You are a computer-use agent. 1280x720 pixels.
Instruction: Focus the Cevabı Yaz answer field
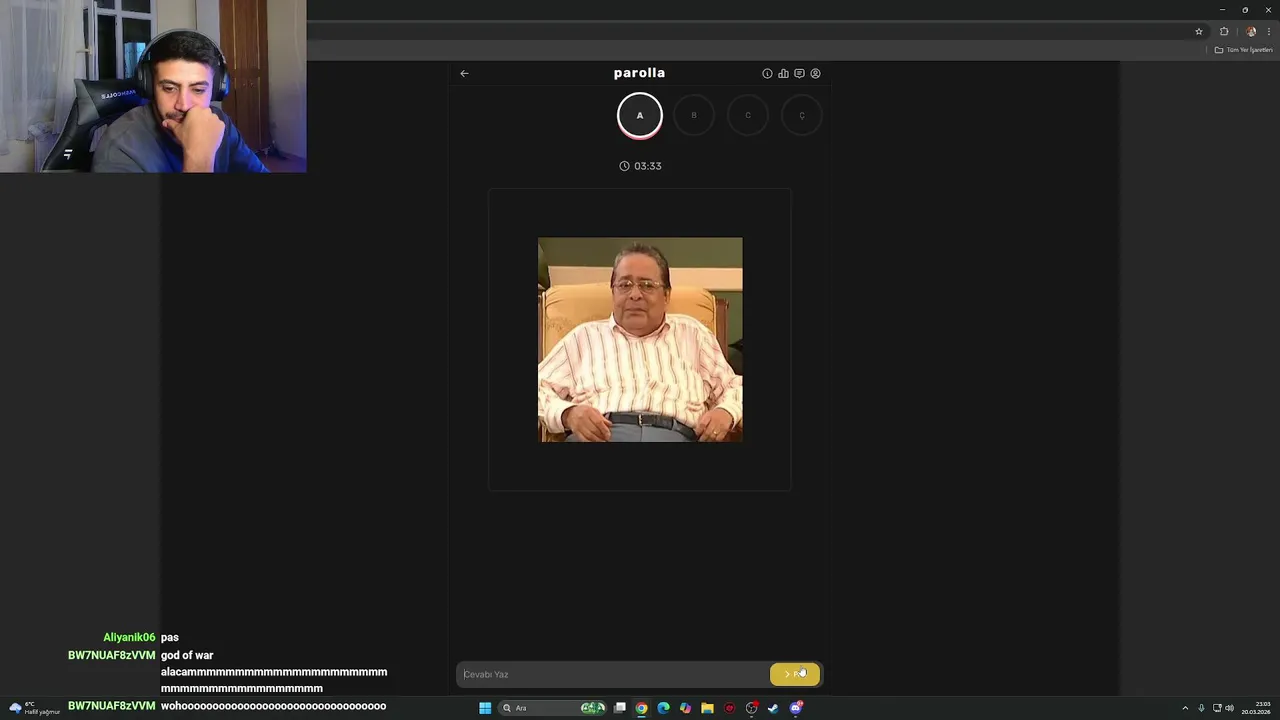click(x=612, y=674)
